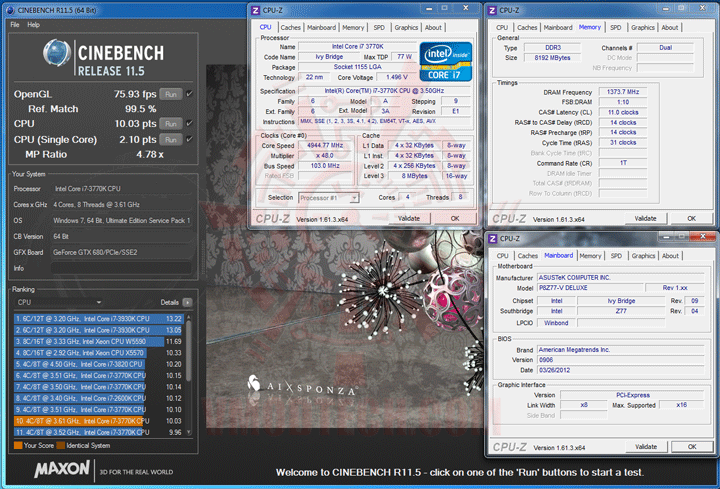Image resolution: width=720 pixels, height=489 pixels.
Task: Toggle the CPU test checkbox
Action: 190,124
